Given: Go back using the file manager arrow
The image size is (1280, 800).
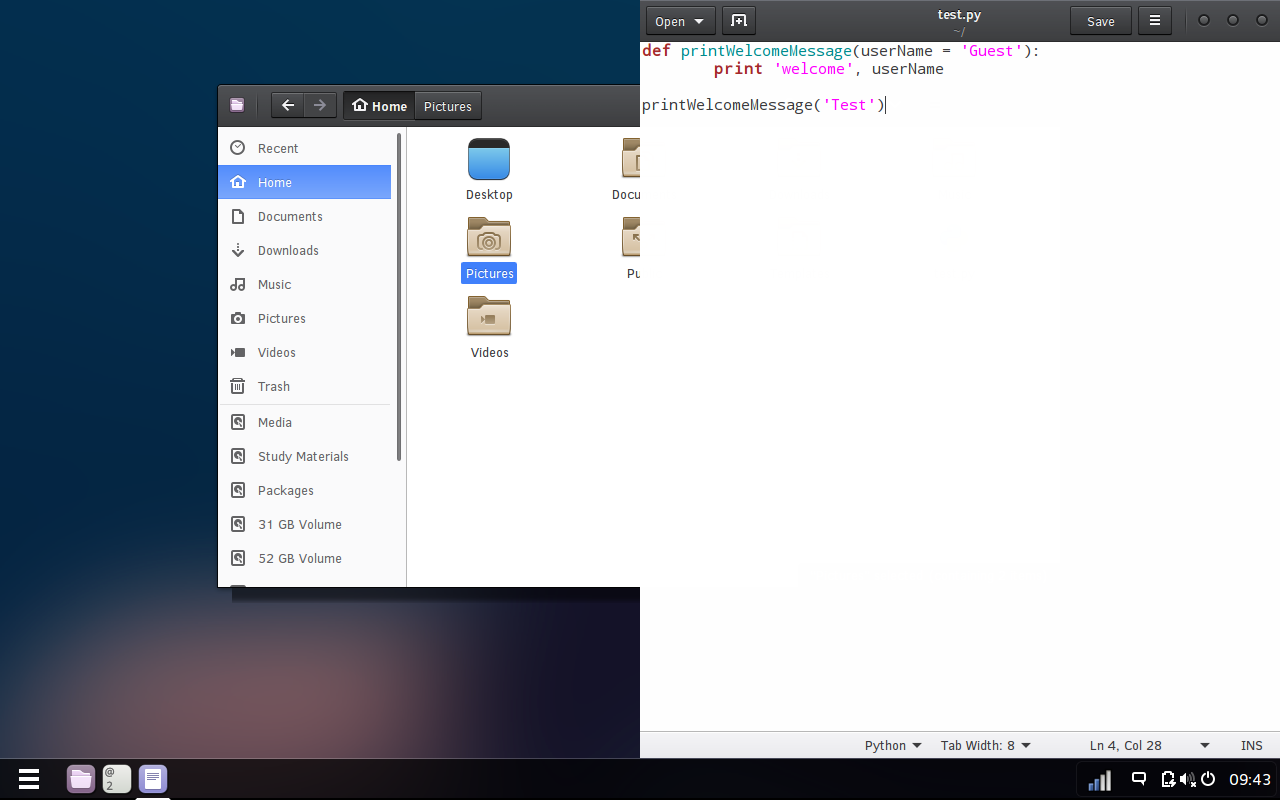Looking at the screenshot, I should click(288, 106).
